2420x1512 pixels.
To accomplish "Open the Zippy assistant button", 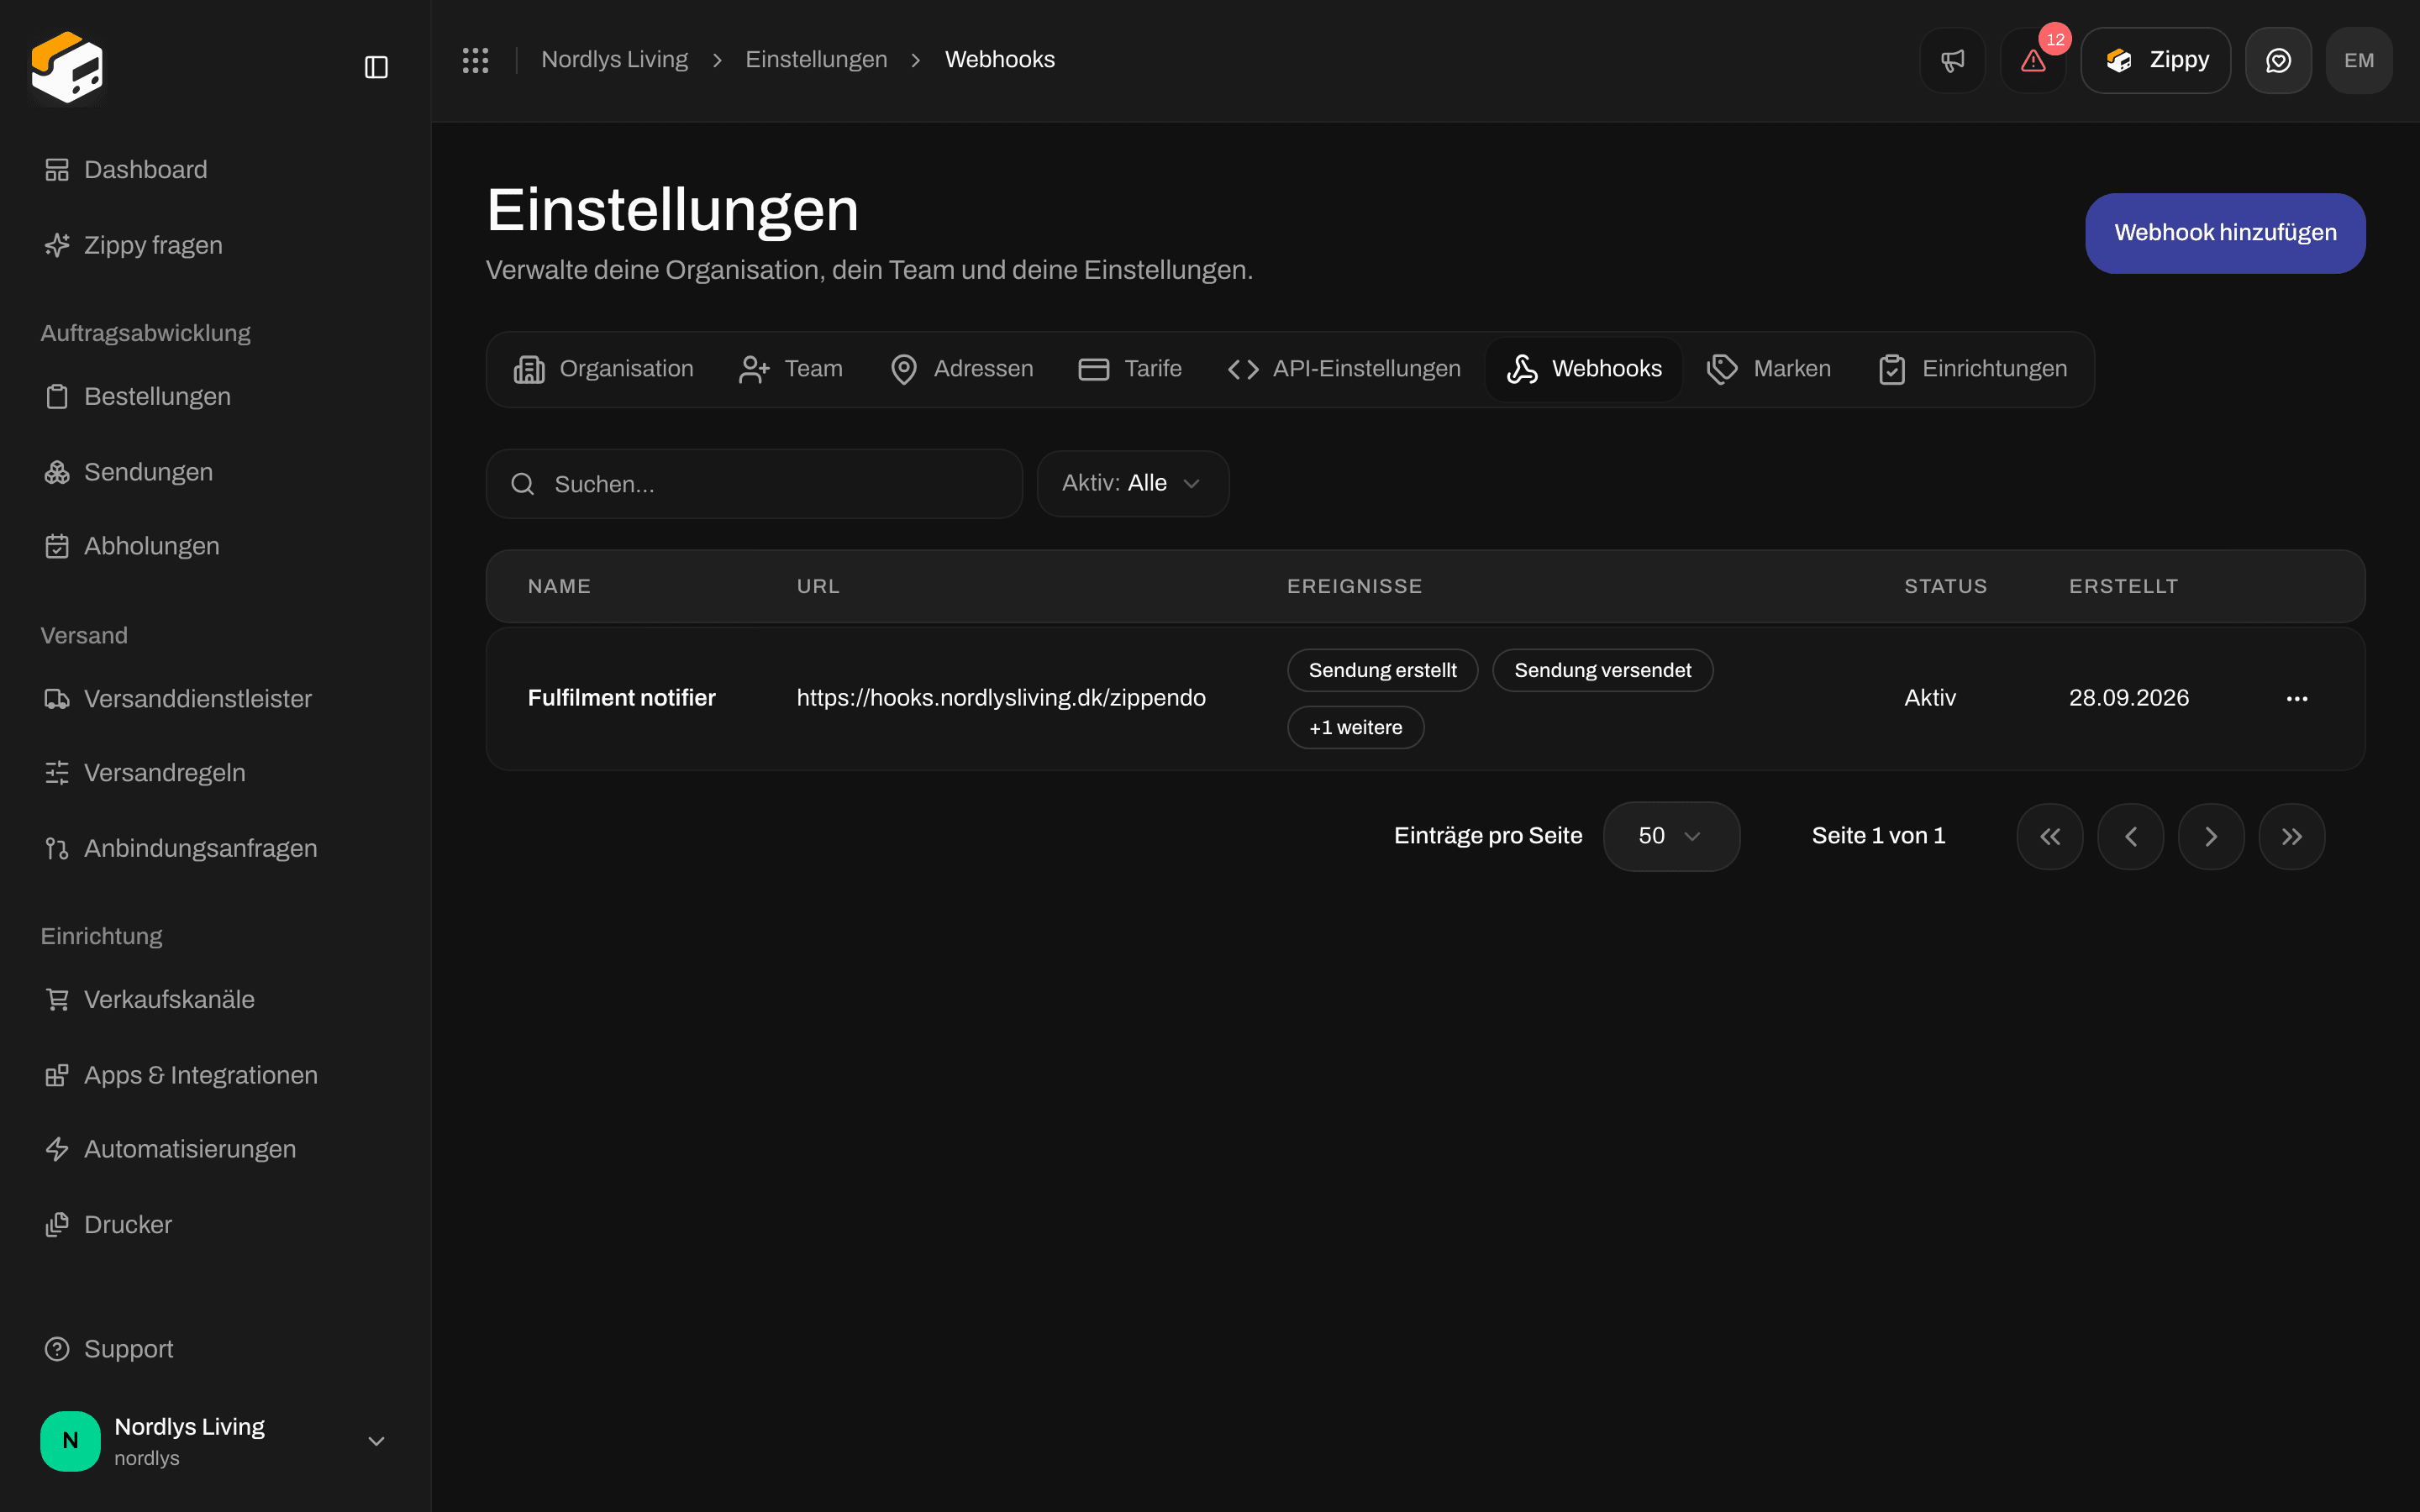I will coord(2156,60).
